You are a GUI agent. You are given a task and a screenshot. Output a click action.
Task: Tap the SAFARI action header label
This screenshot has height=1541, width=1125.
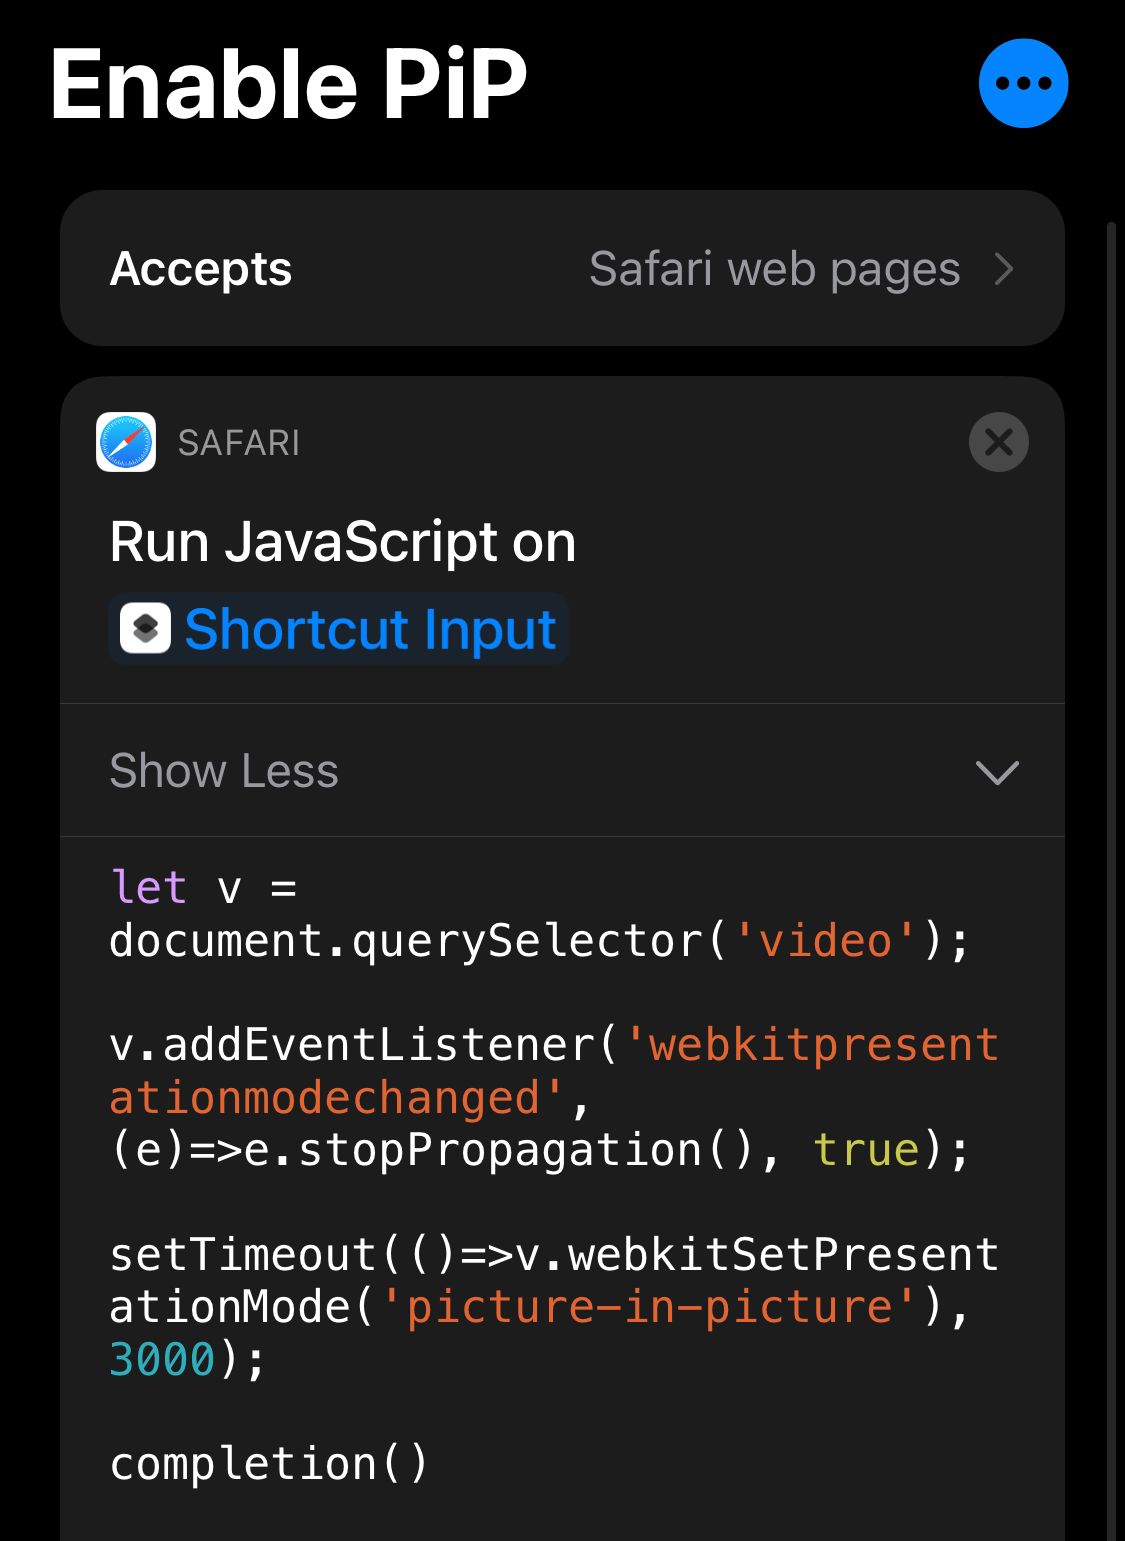(x=238, y=442)
